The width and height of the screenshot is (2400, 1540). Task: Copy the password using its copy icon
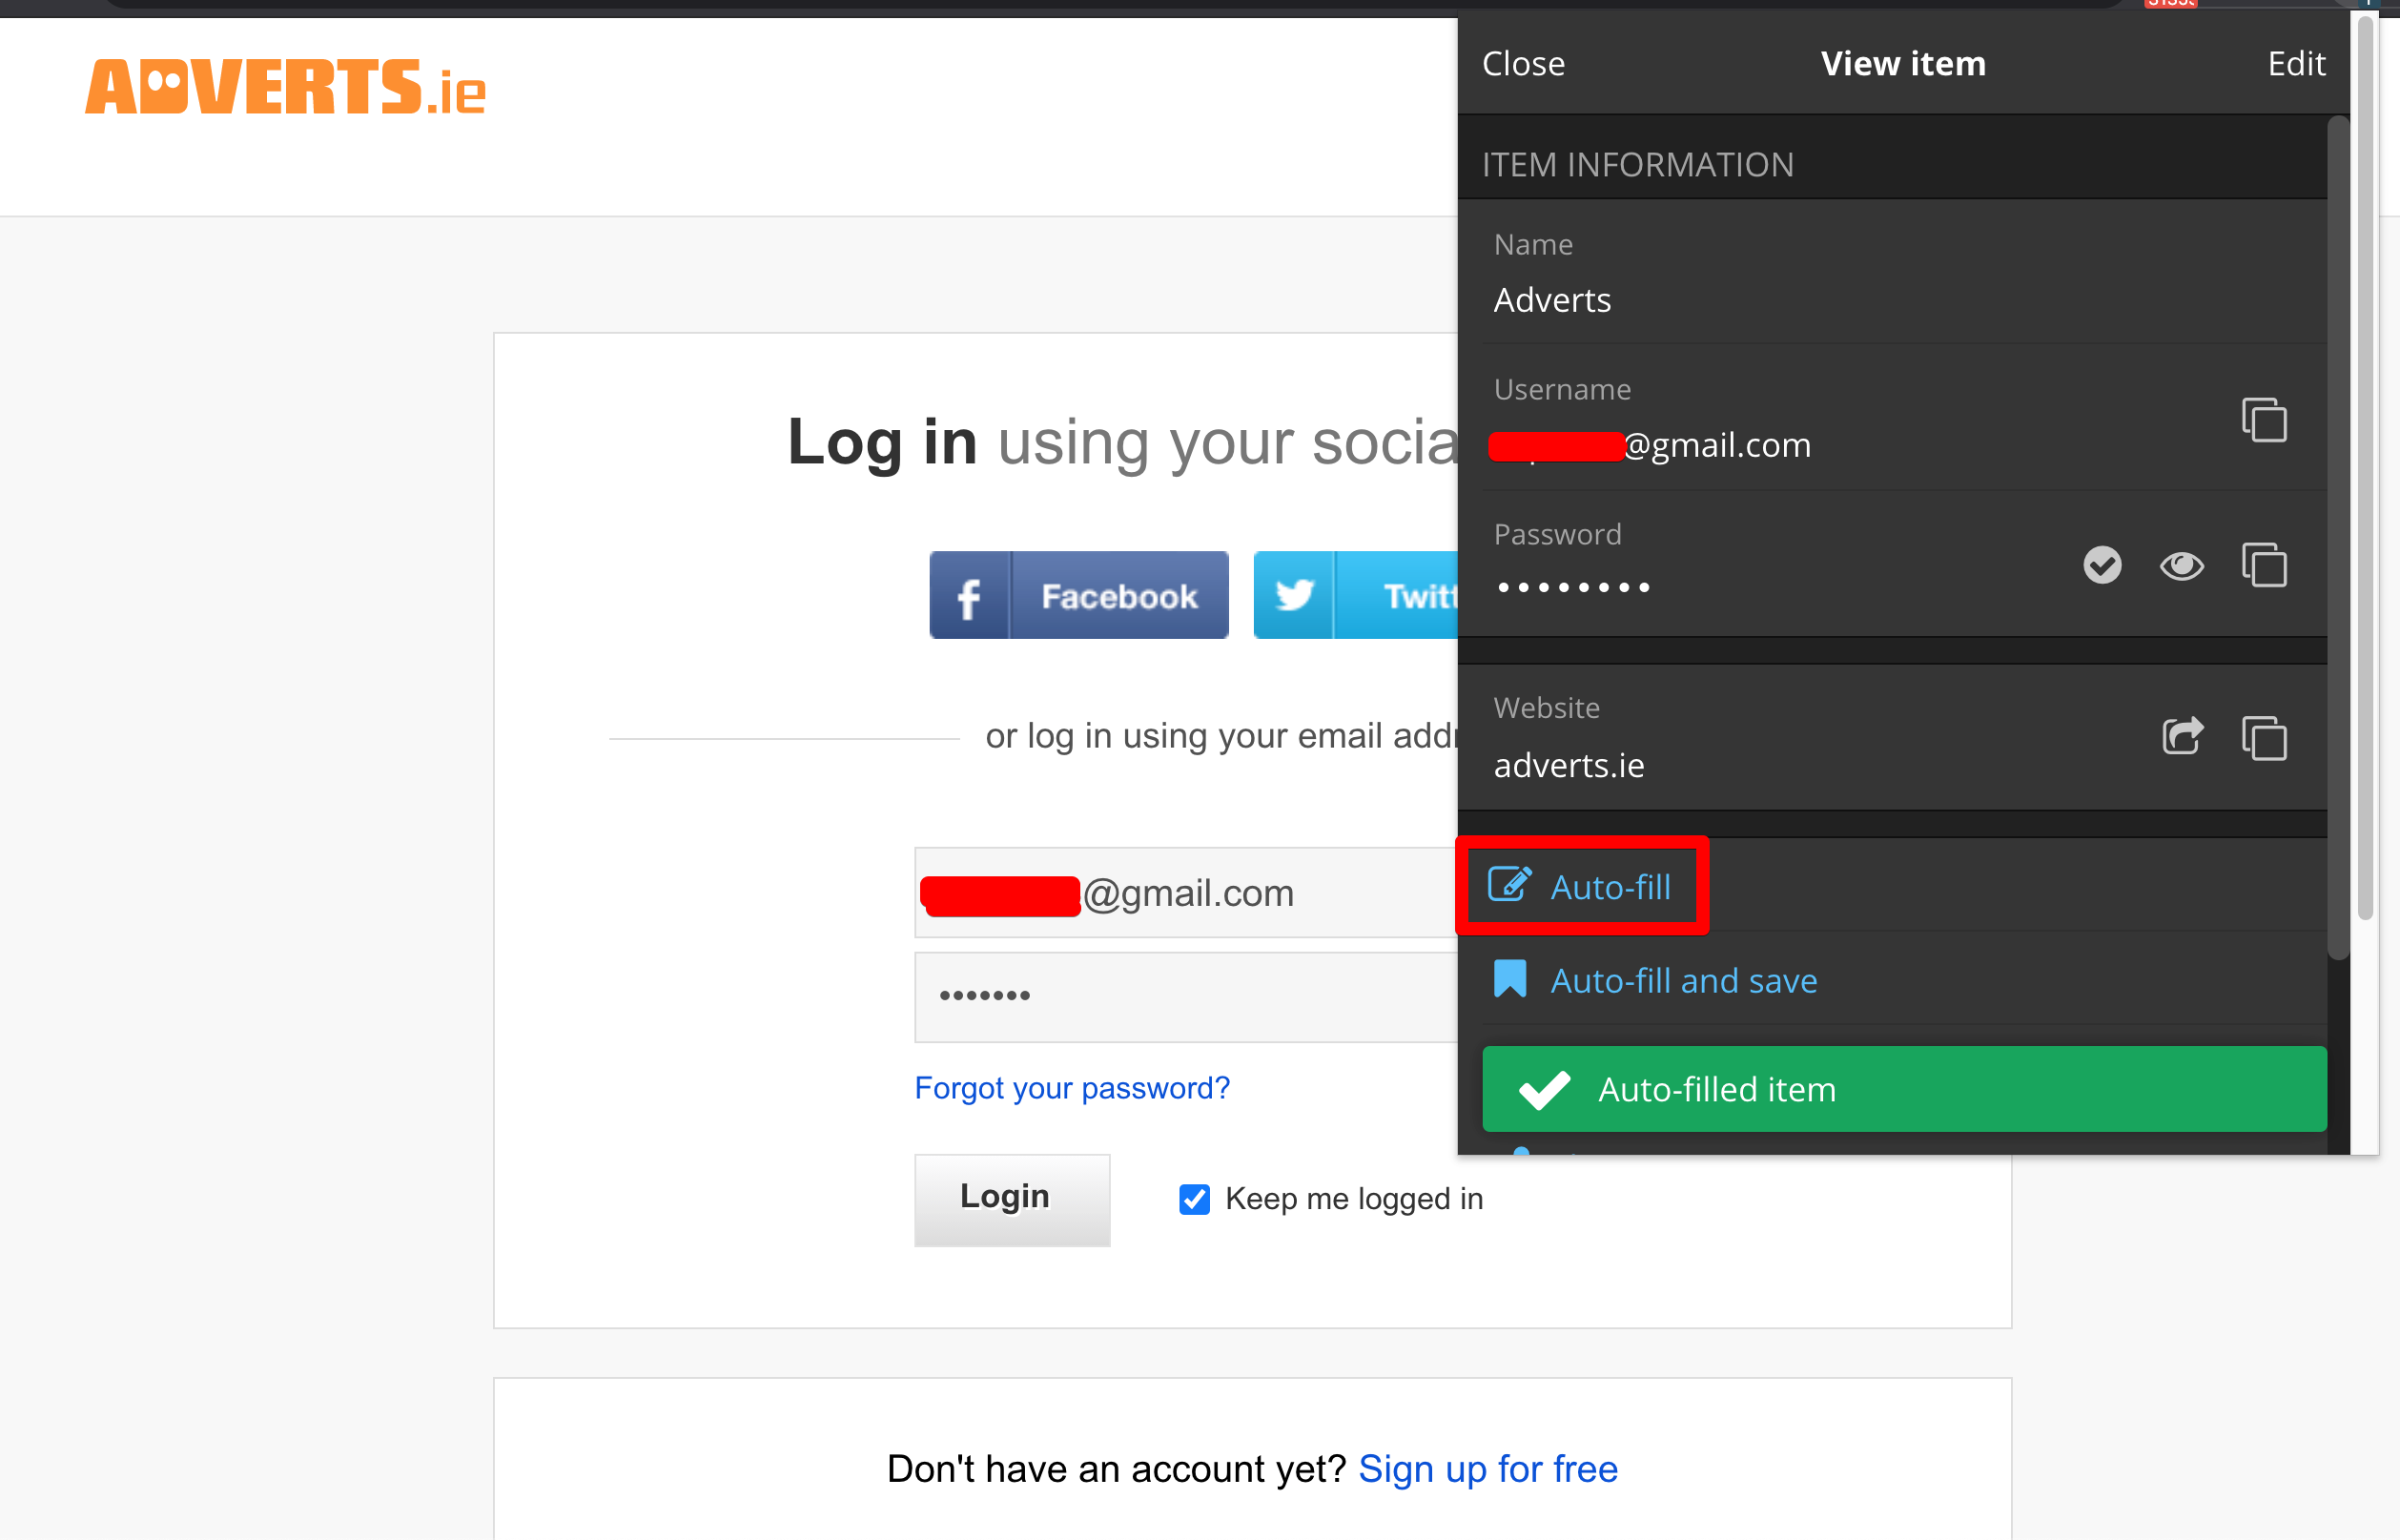tap(2263, 566)
